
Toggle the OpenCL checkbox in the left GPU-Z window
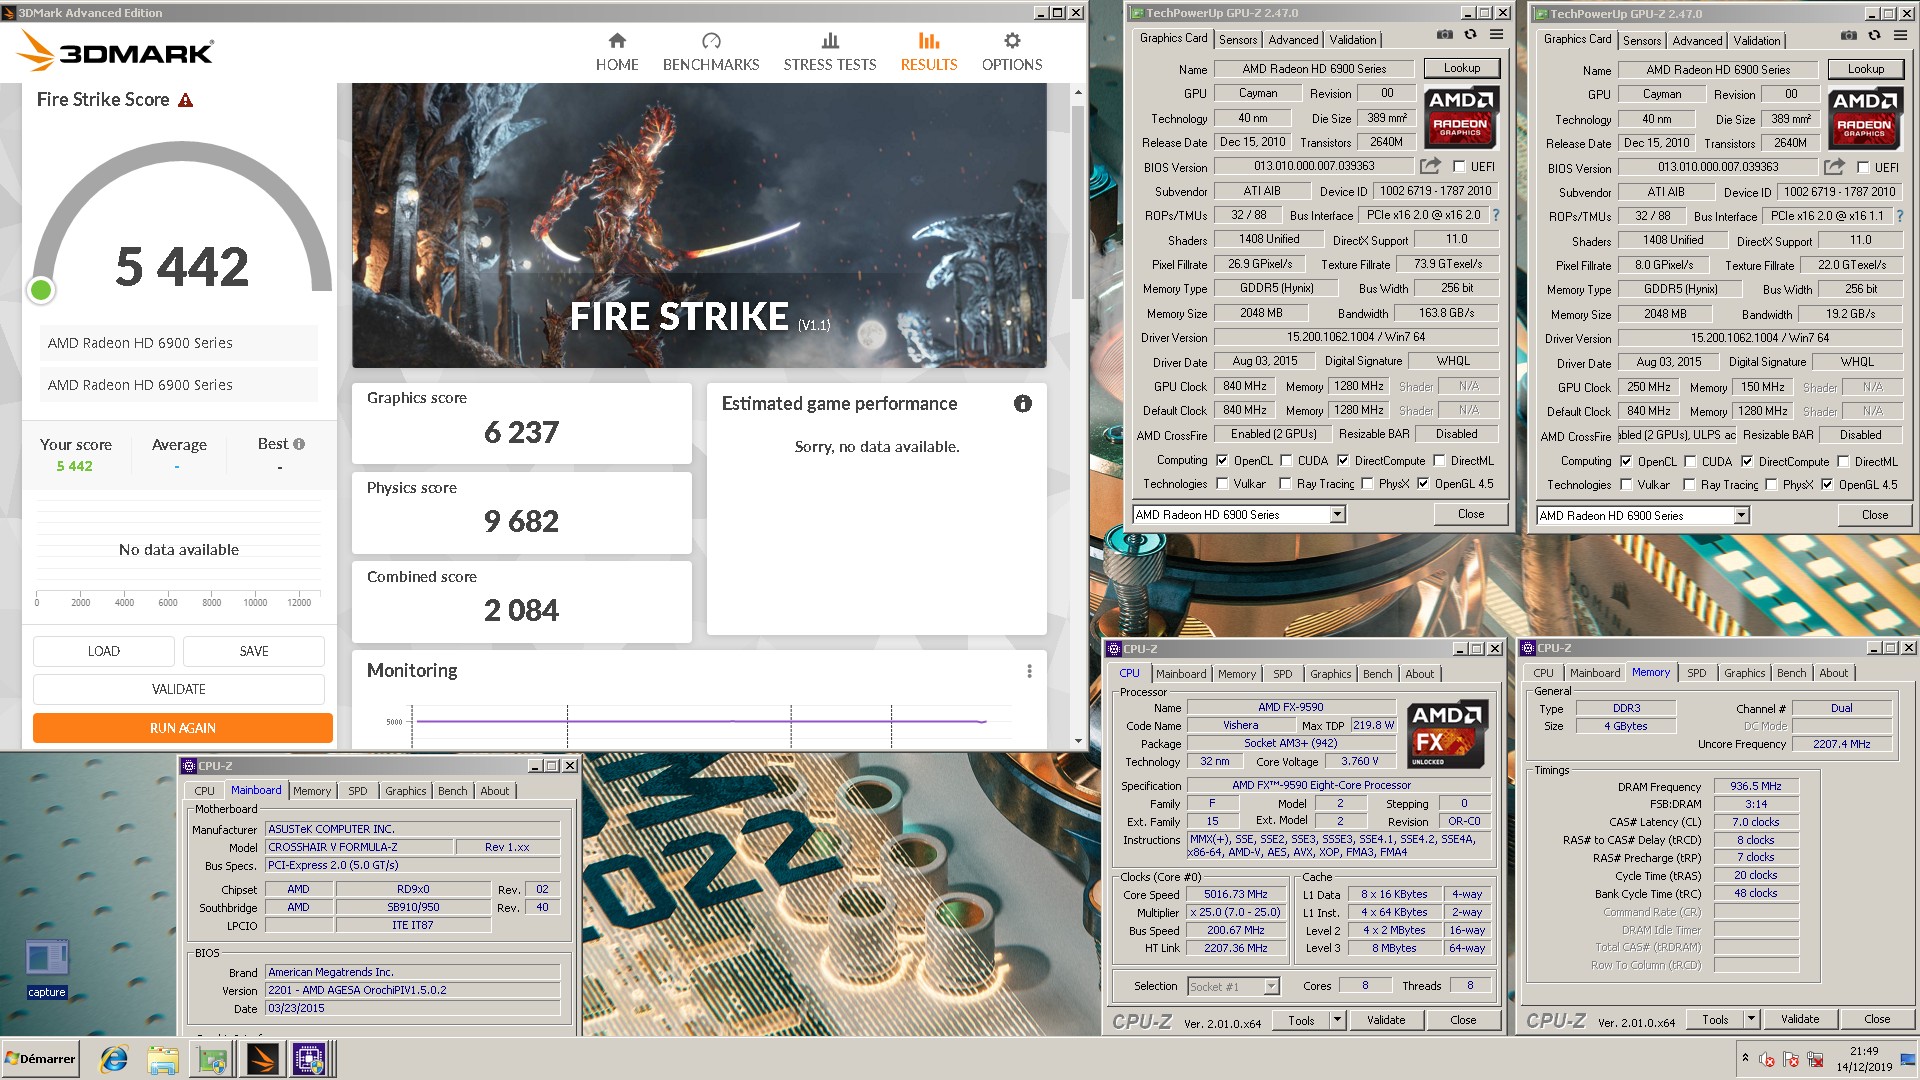point(1222,461)
